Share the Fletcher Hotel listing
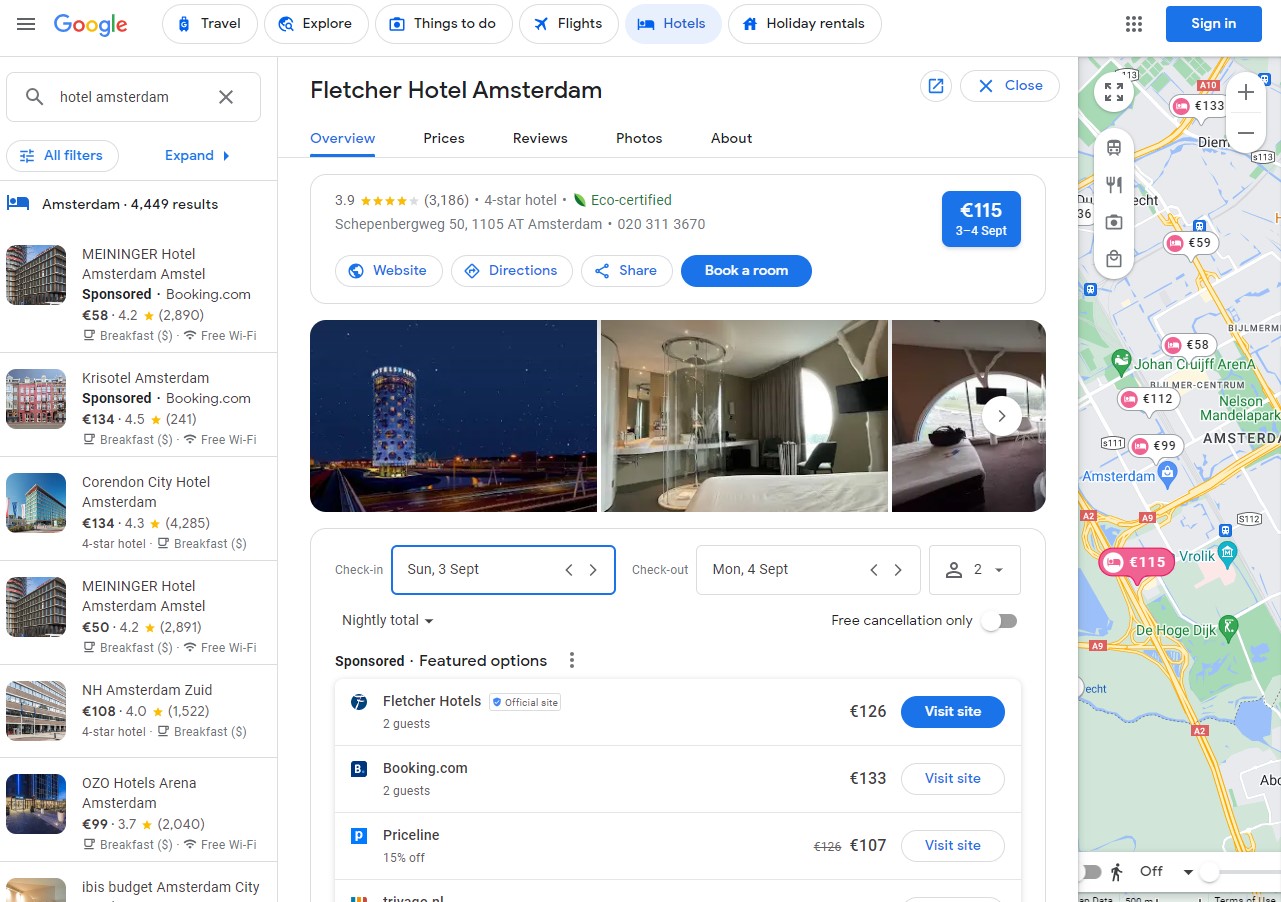The height and width of the screenshot is (902, 1281). (627, 271)
